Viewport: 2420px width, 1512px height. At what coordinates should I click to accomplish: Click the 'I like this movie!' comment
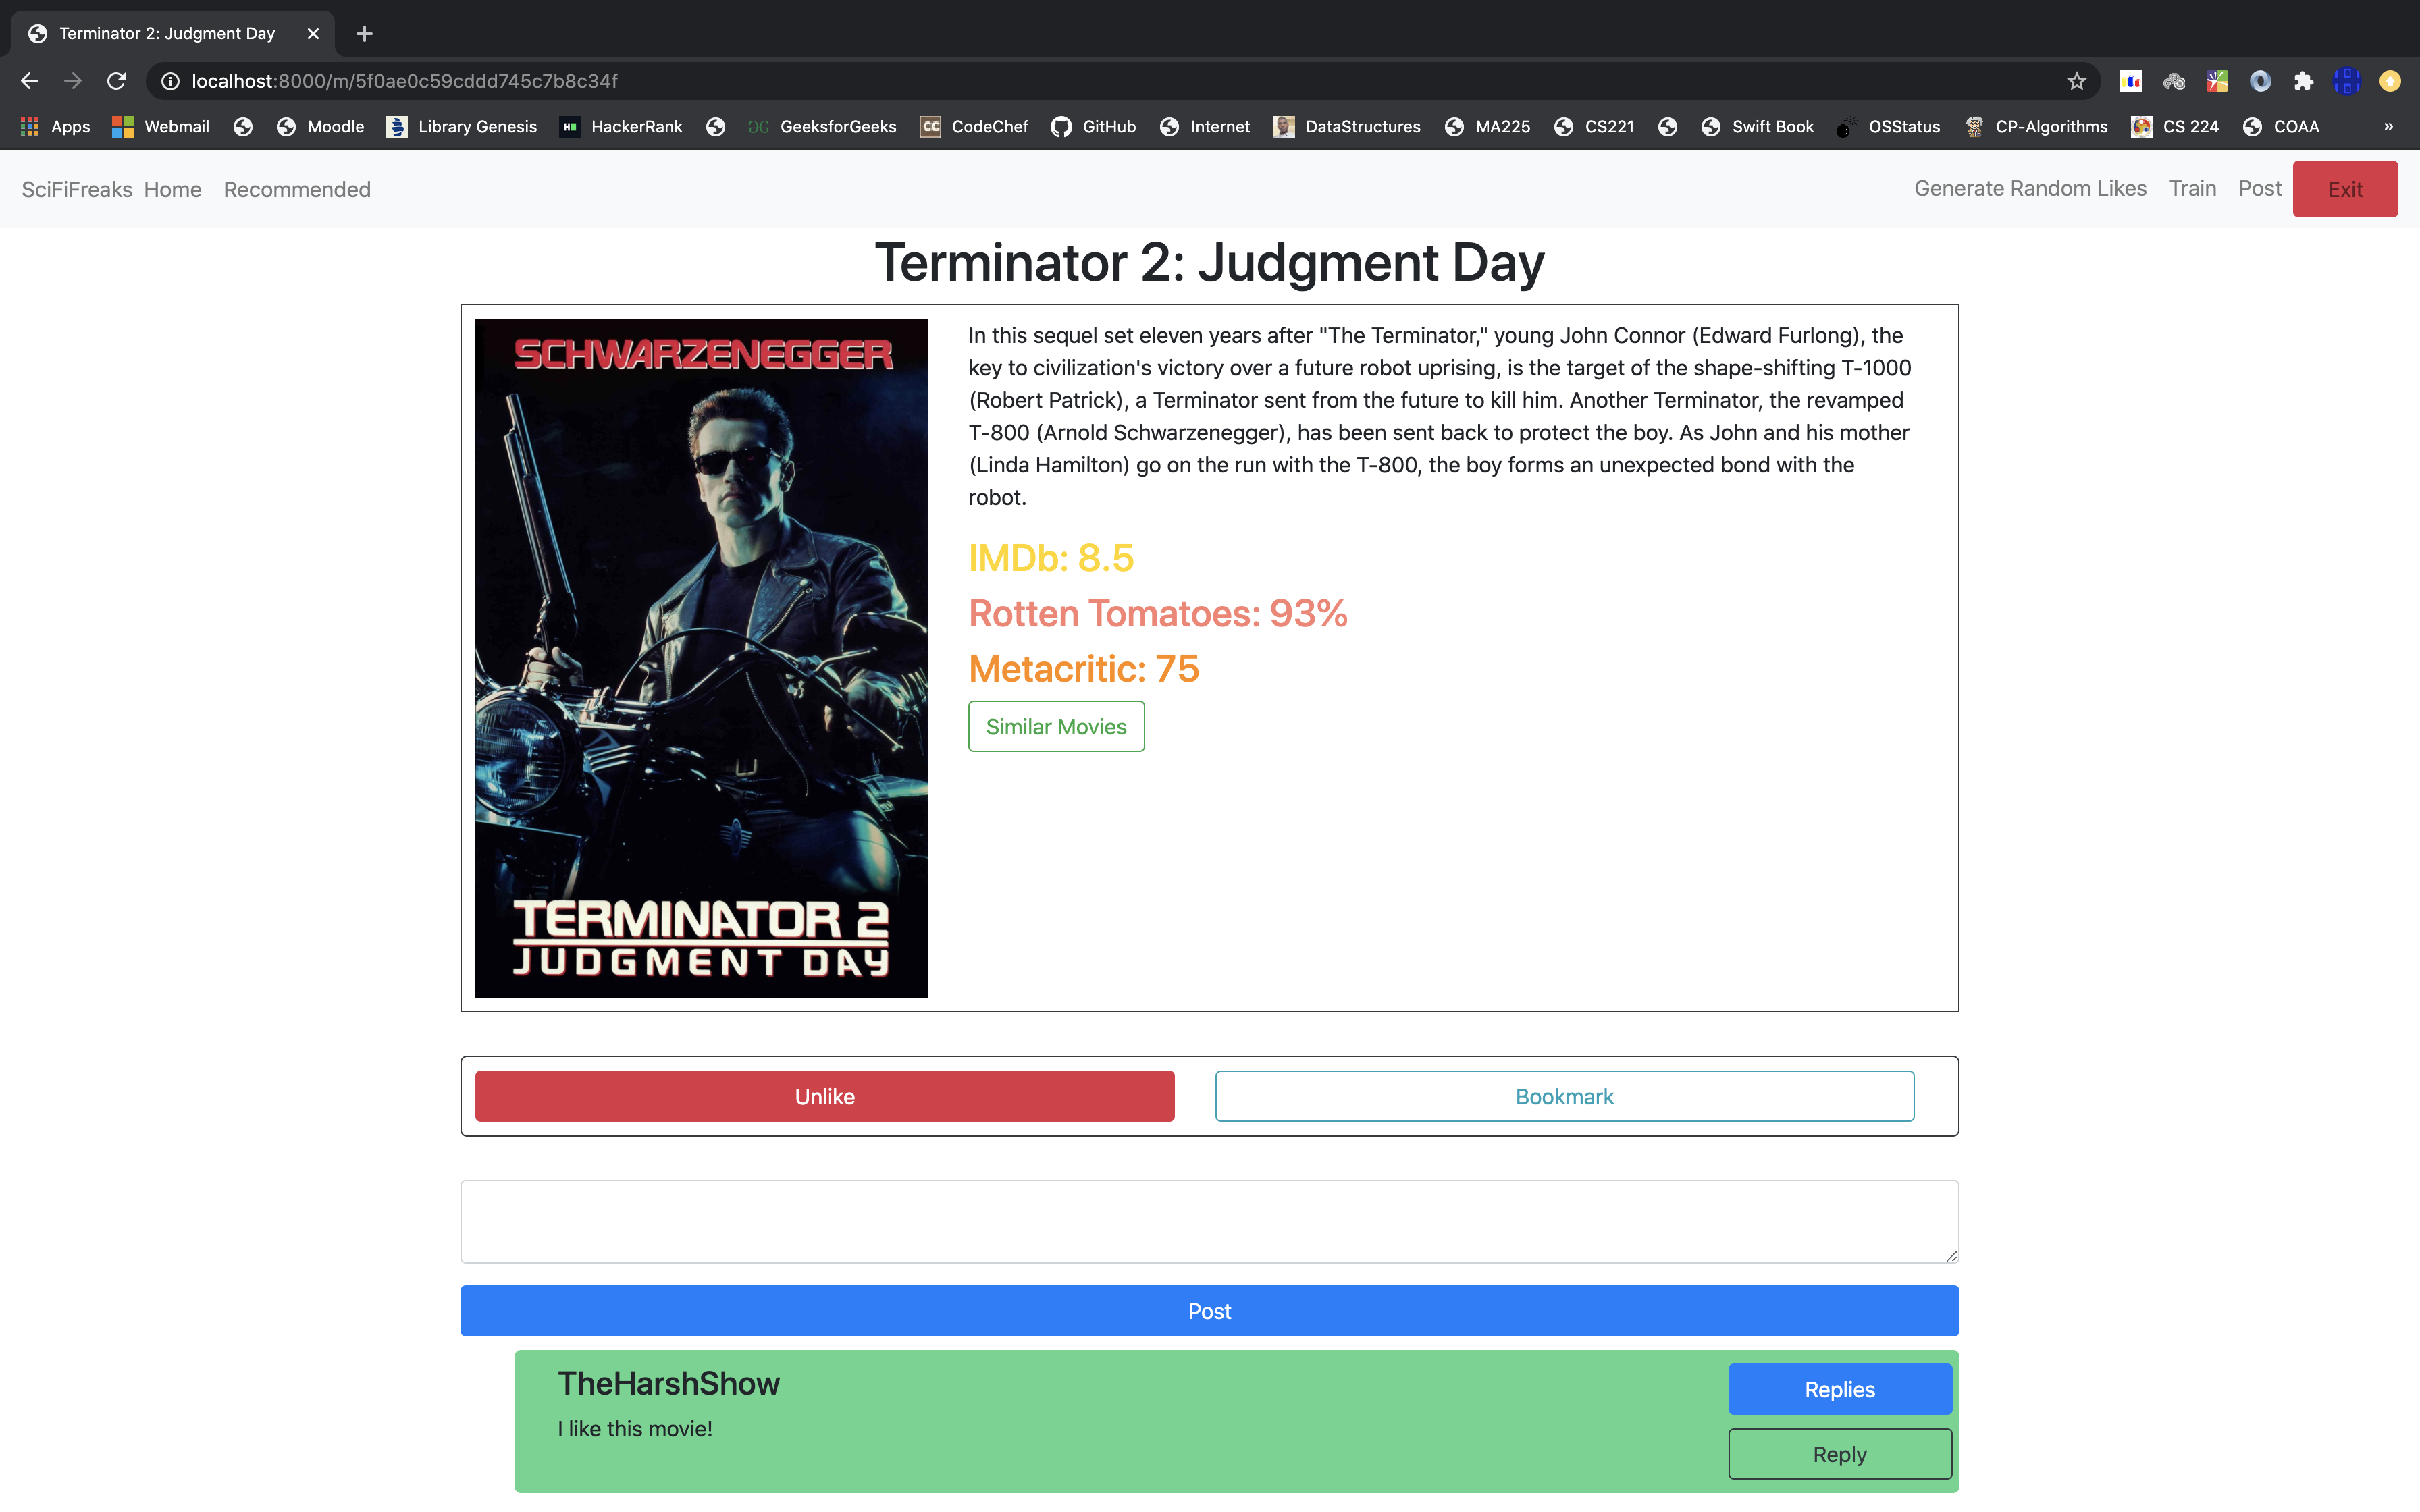point(635,1429)
